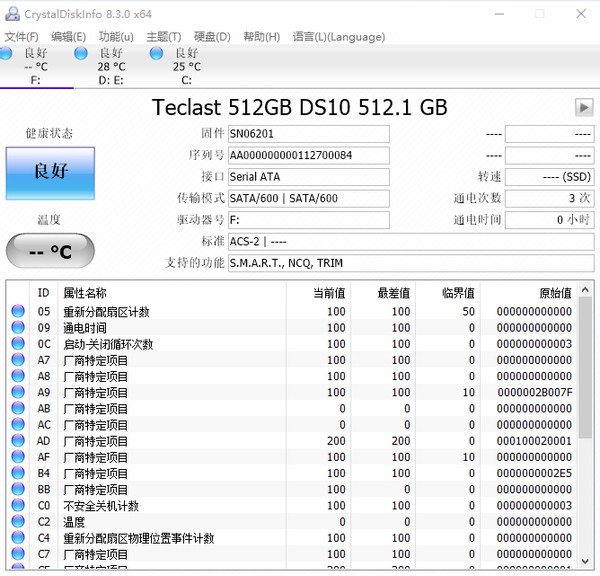Click raw value 0000002B007F
600x576 pixels.
point(535,392)
